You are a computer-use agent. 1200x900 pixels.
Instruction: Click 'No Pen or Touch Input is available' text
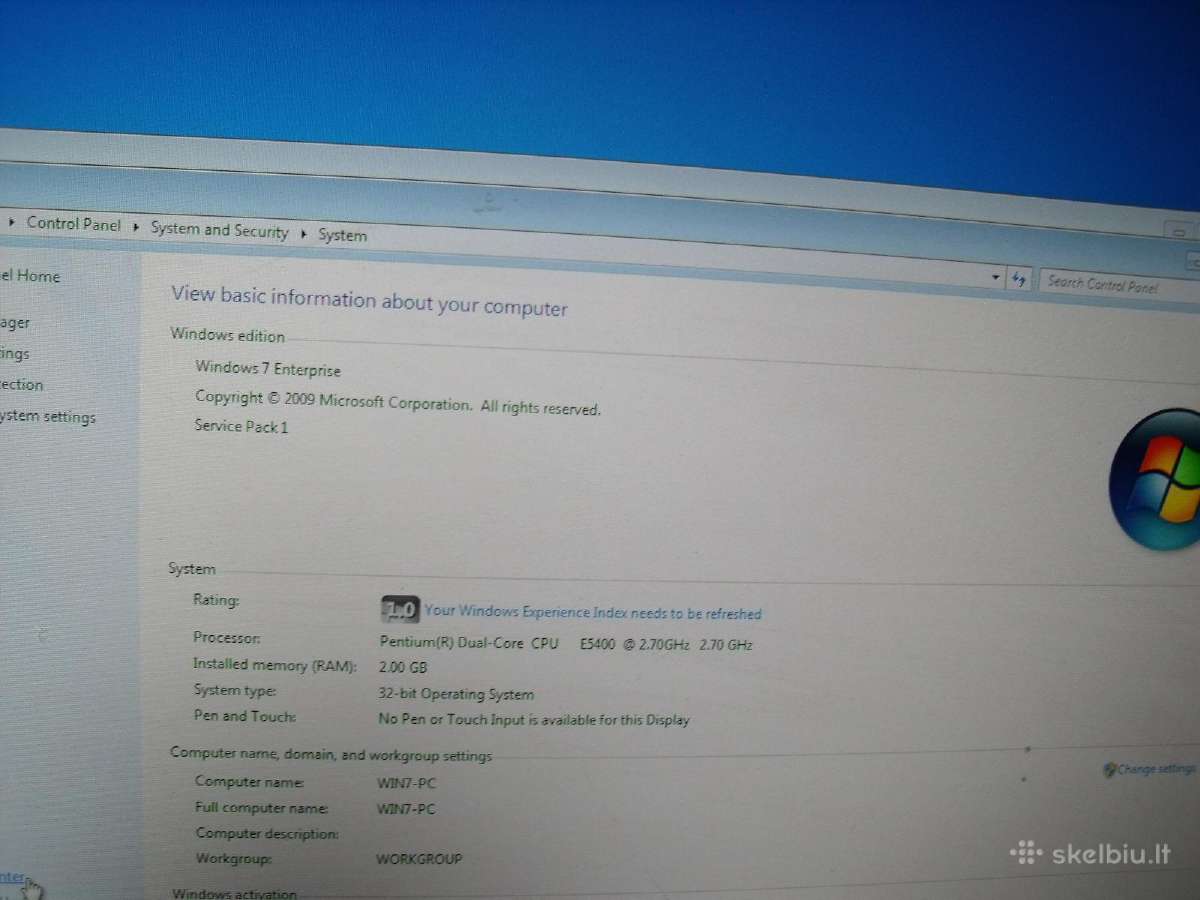coord(534,719)
